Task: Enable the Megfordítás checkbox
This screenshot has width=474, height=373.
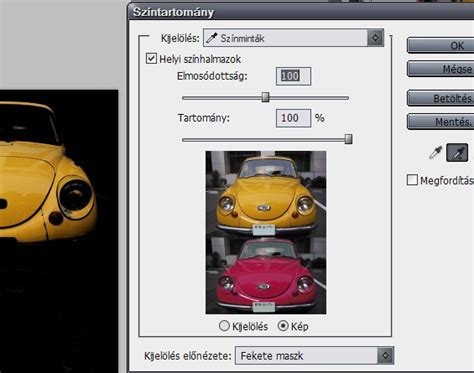Action: click(412, 180)
